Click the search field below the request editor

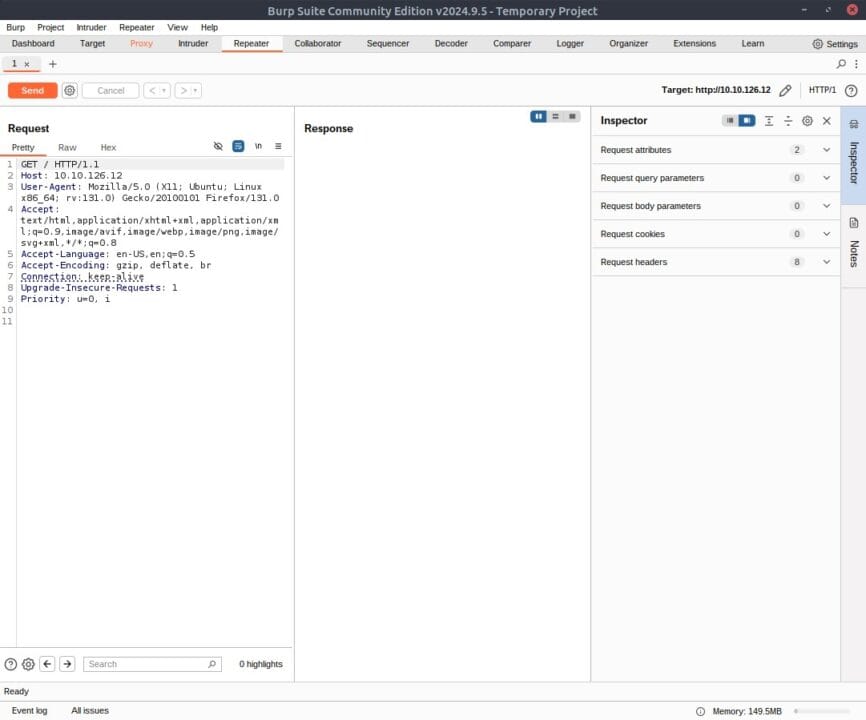click(150, 663)
